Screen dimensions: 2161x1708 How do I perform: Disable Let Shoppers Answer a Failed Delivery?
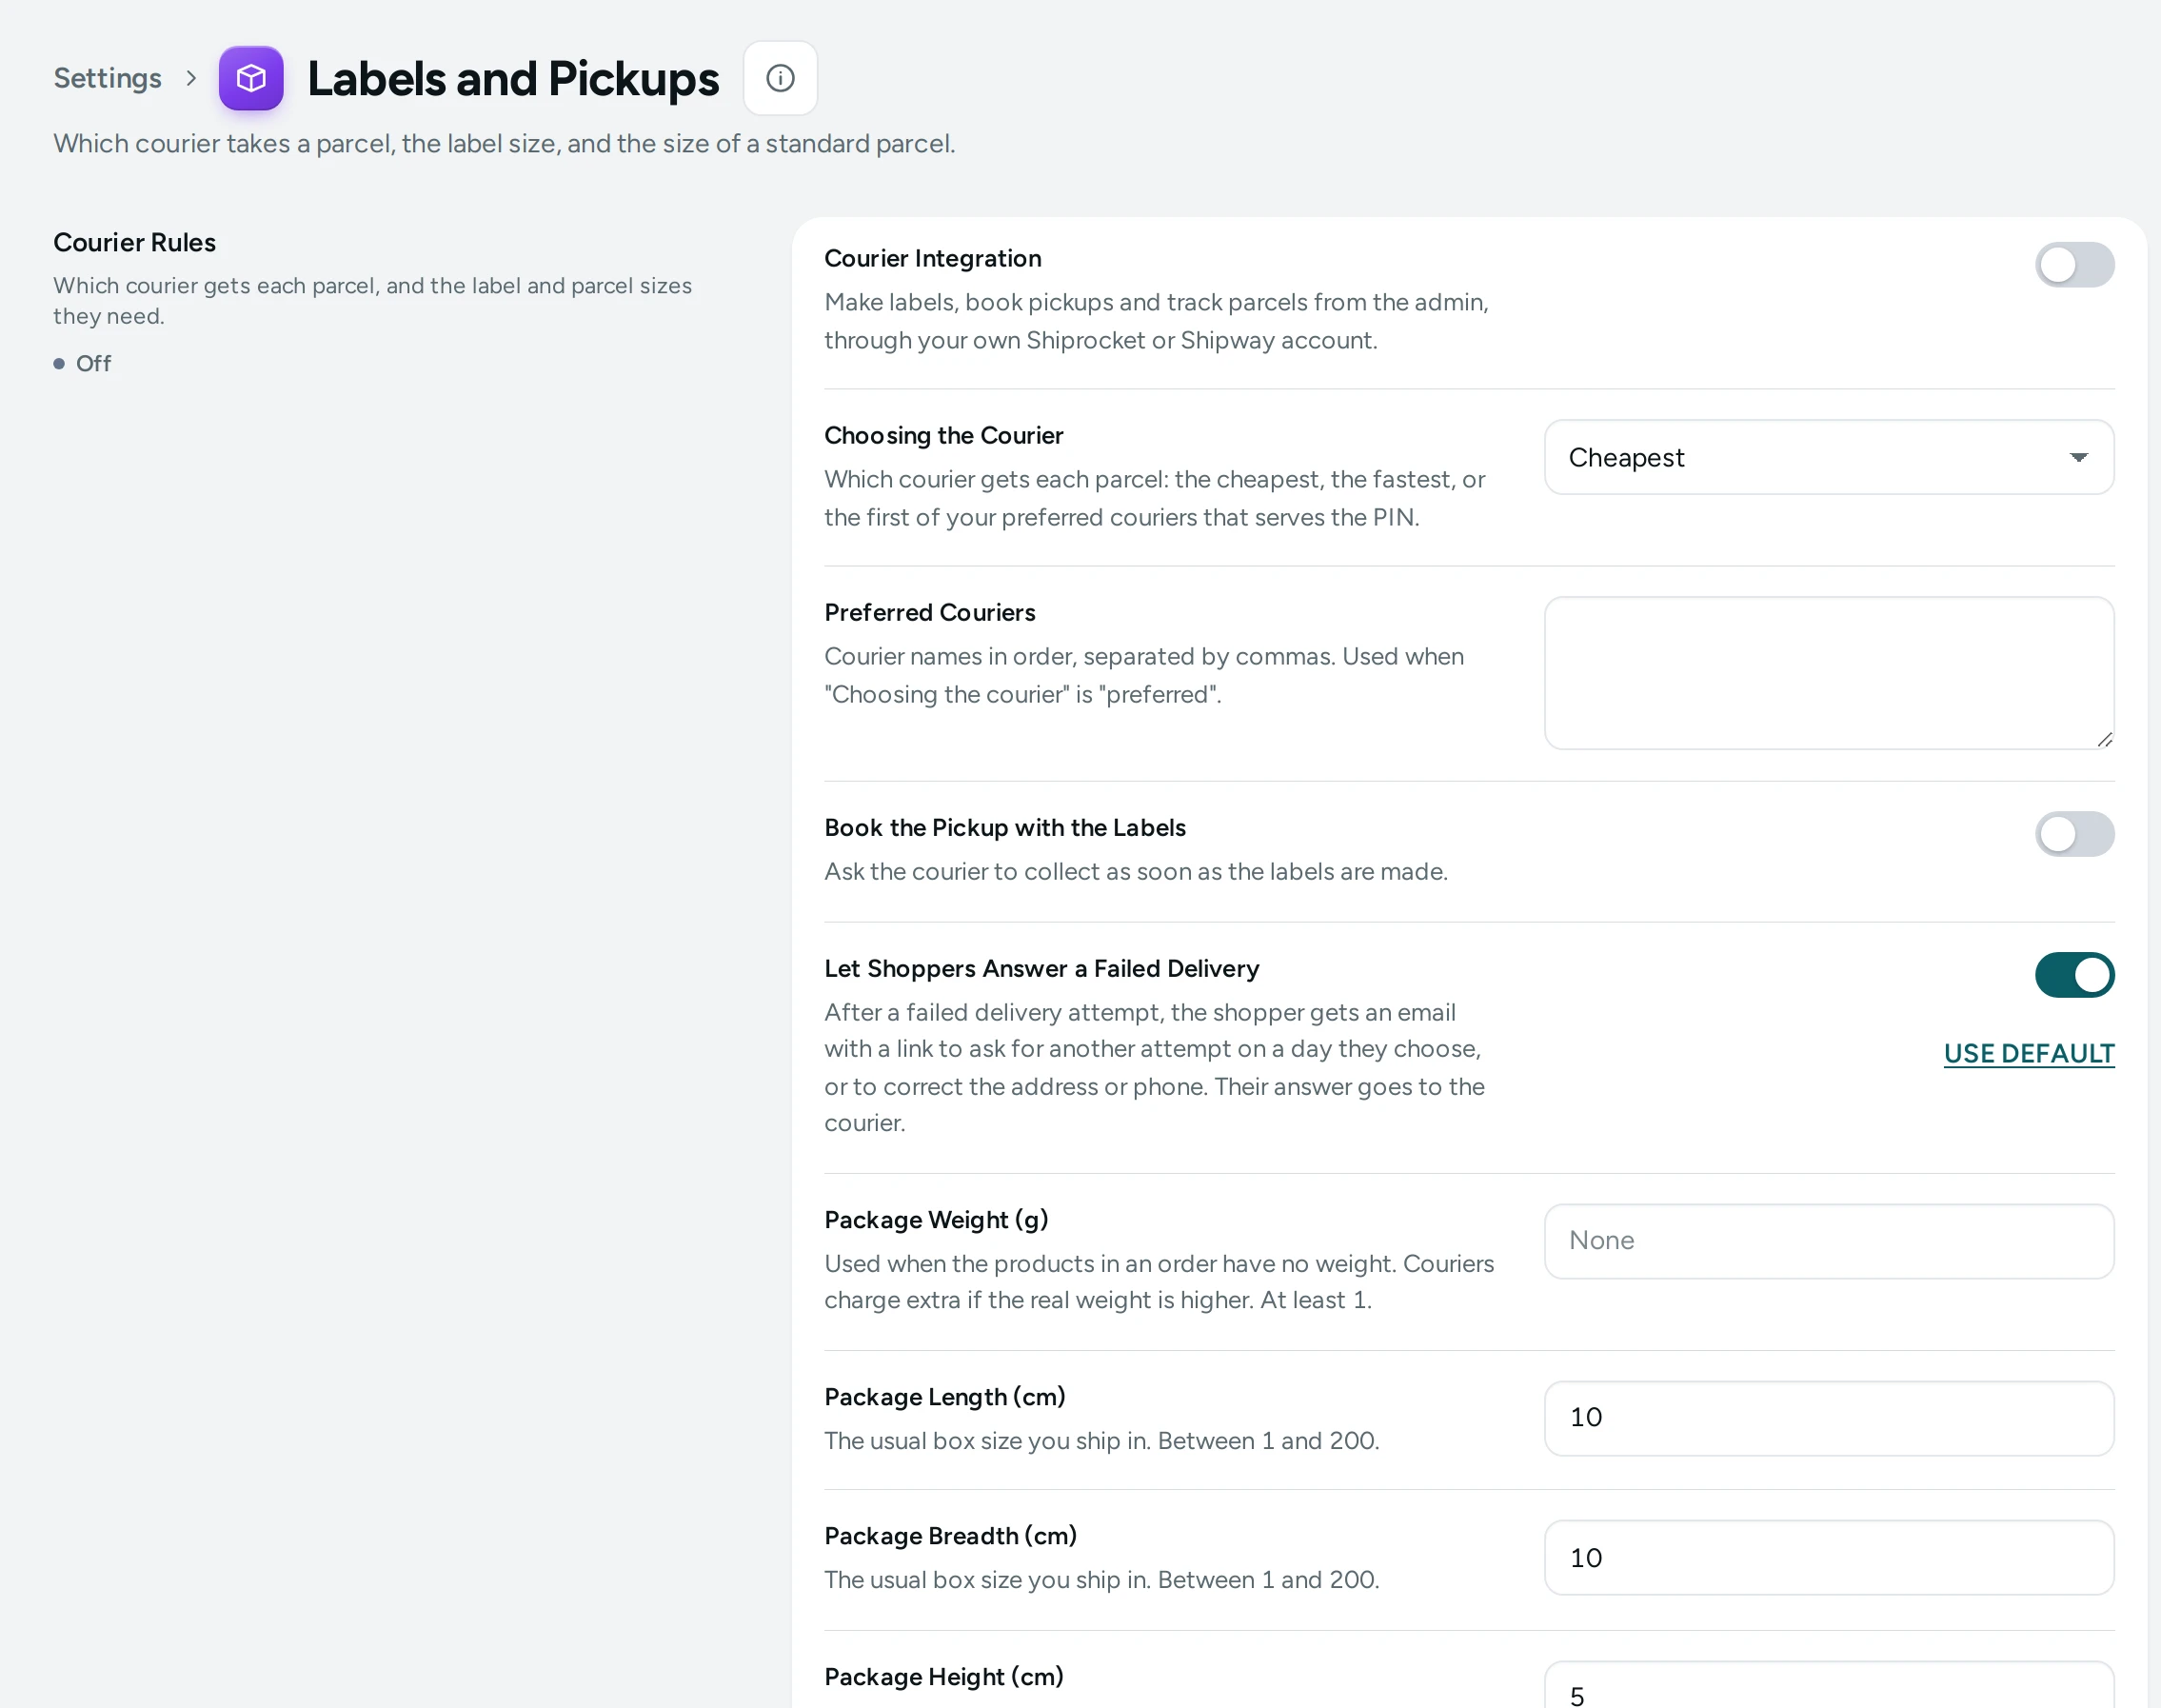[x=2074, y=975]
